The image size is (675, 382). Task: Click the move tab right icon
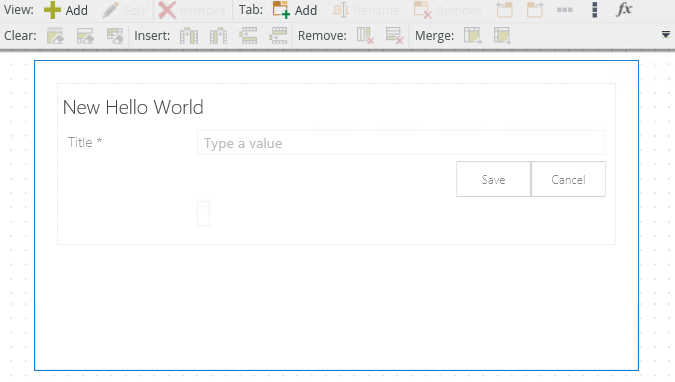click(535, 10)
